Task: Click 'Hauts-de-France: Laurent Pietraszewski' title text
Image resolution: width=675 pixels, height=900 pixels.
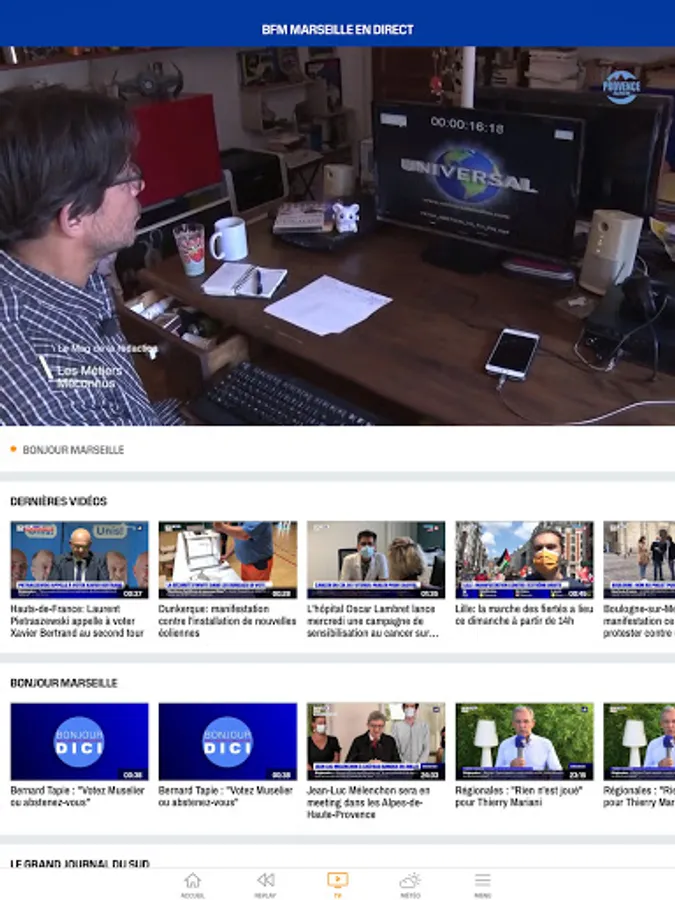Action: click(x=77, y=621)
